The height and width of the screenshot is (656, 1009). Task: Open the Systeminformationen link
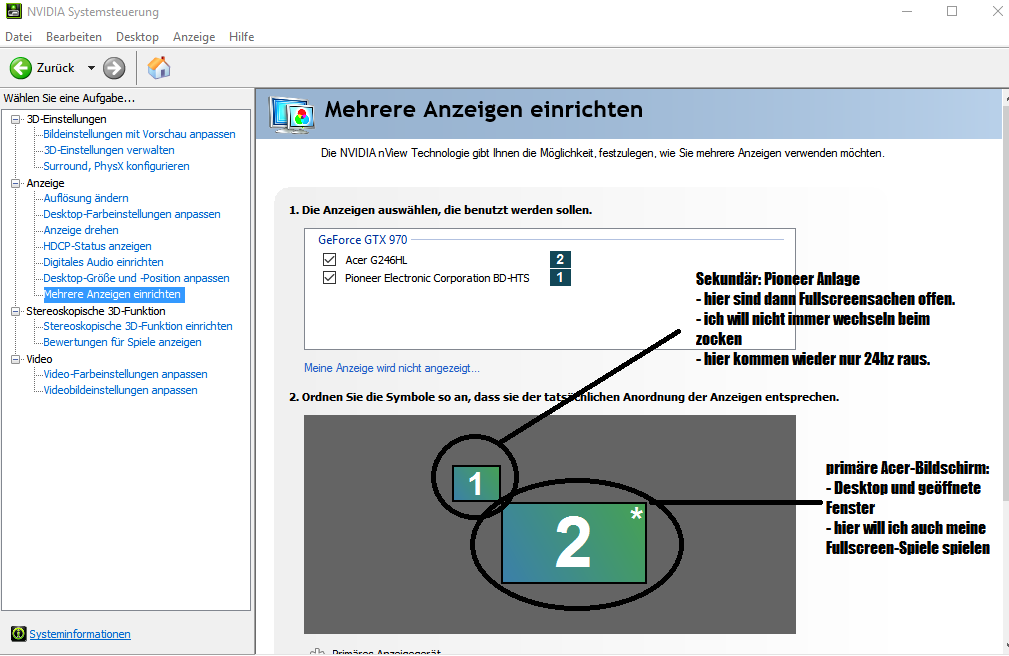point(80,634)
